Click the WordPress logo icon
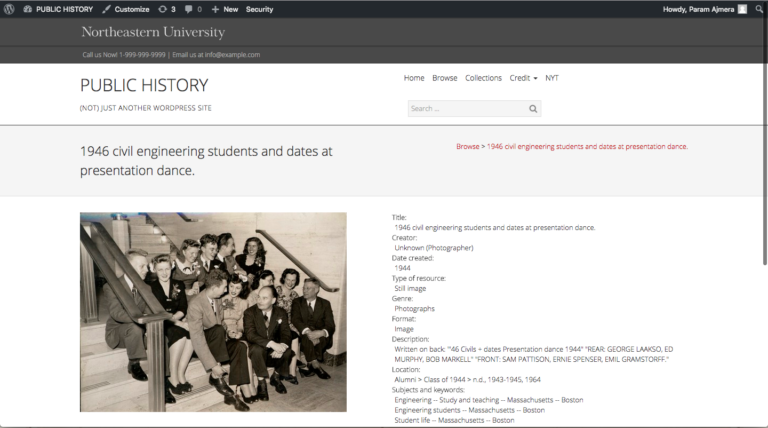The image size is (768, 428). 9,9
